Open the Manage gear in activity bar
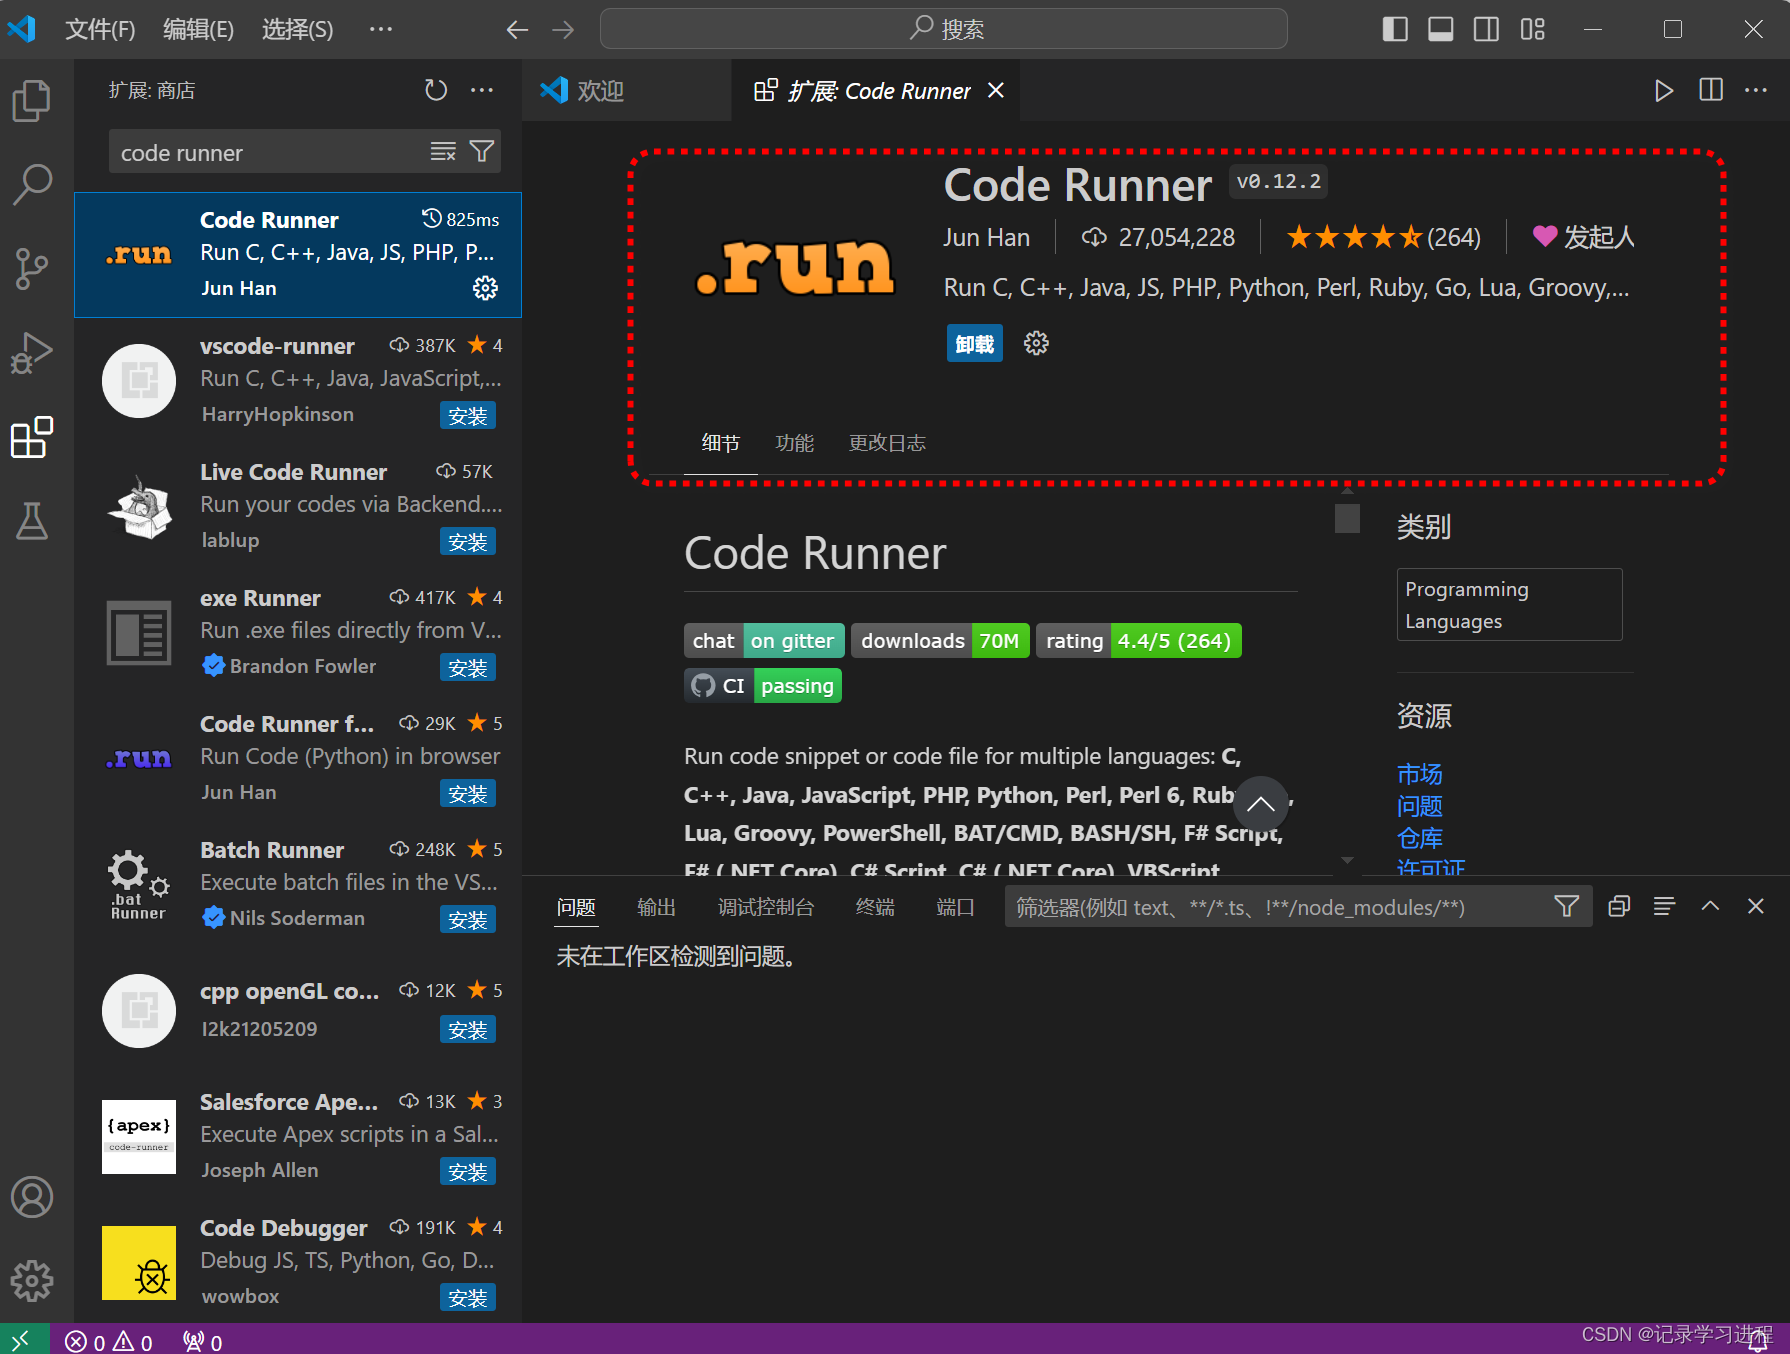The width and height of the screenshot is (1790, 1354). [x=32, y=1280]
